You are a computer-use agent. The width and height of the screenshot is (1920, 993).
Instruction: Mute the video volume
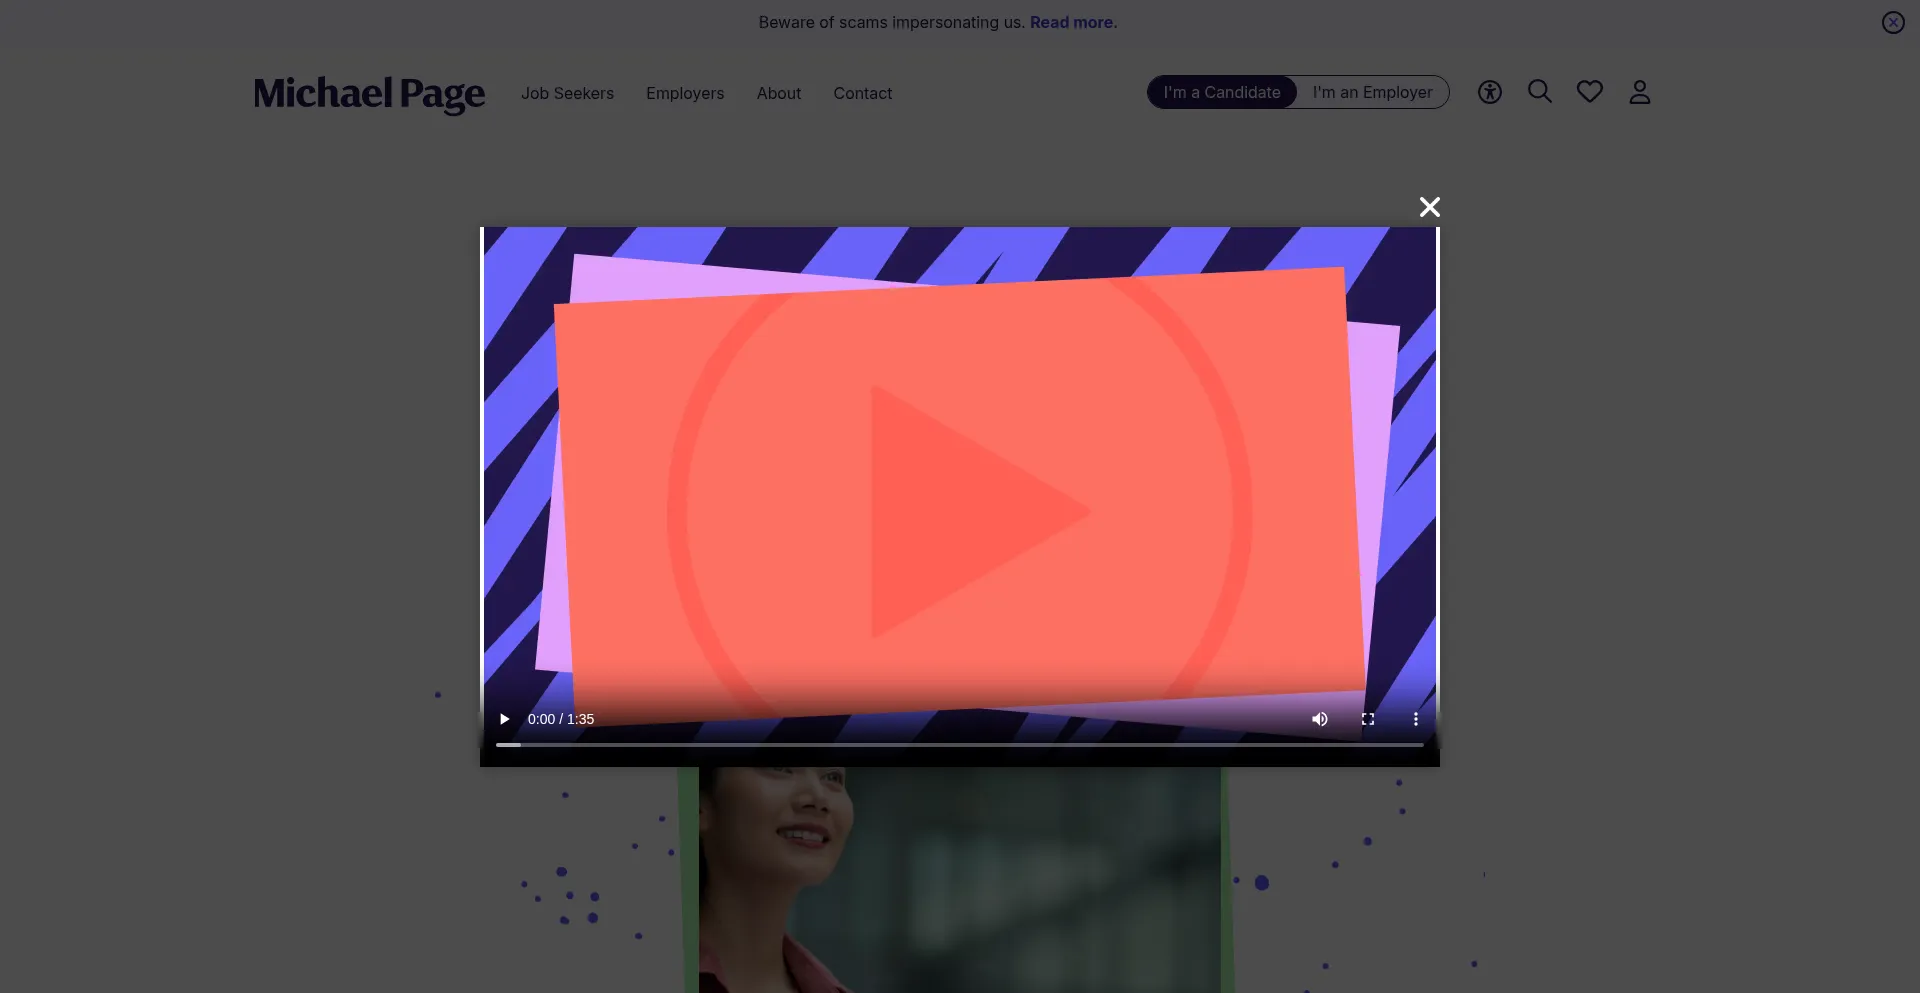point(1320,719)
